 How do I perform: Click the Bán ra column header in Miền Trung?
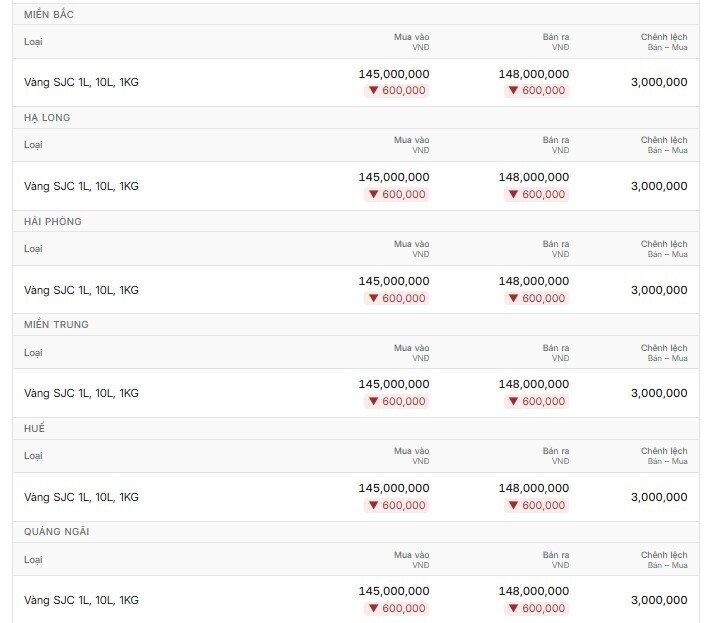[556, 353]
